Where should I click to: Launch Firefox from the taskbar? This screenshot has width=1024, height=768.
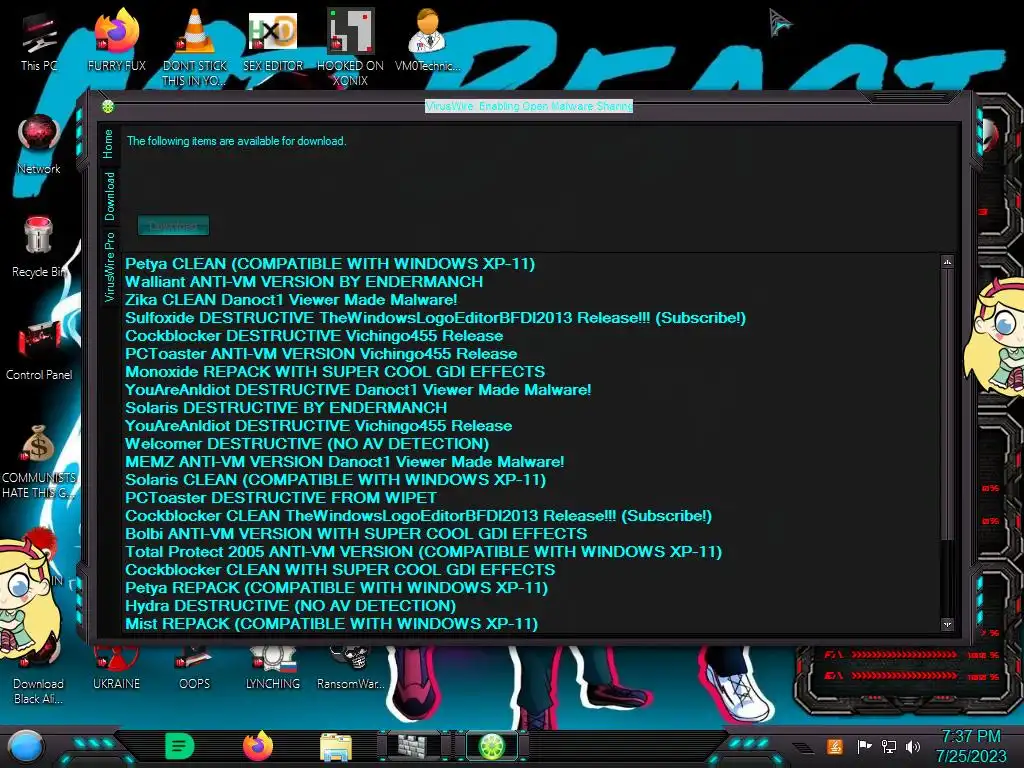[258, 746]
